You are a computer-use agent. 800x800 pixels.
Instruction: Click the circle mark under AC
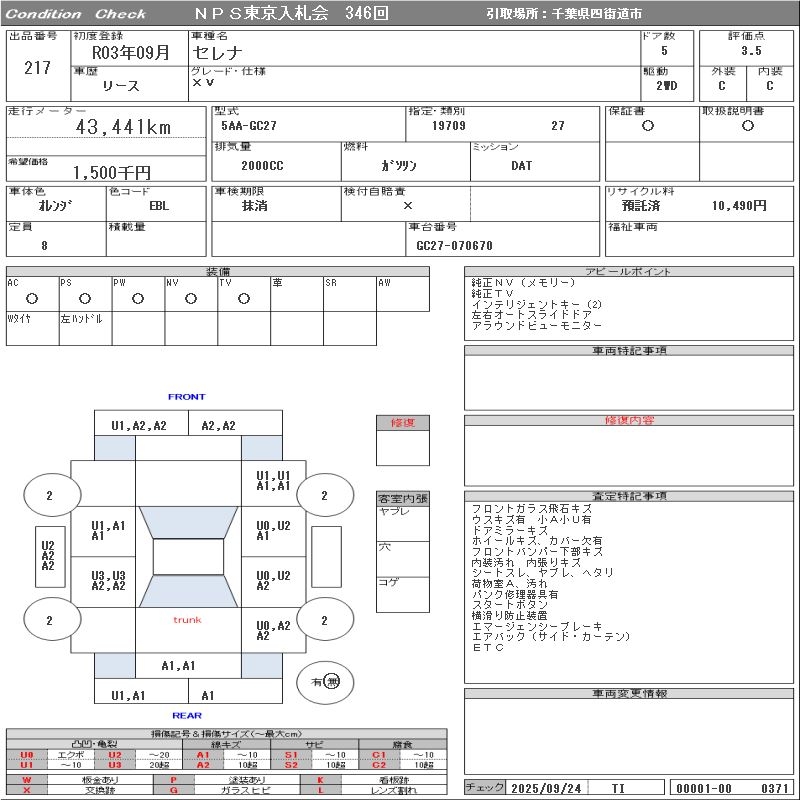pyautogui.click(x=32, y=298)
